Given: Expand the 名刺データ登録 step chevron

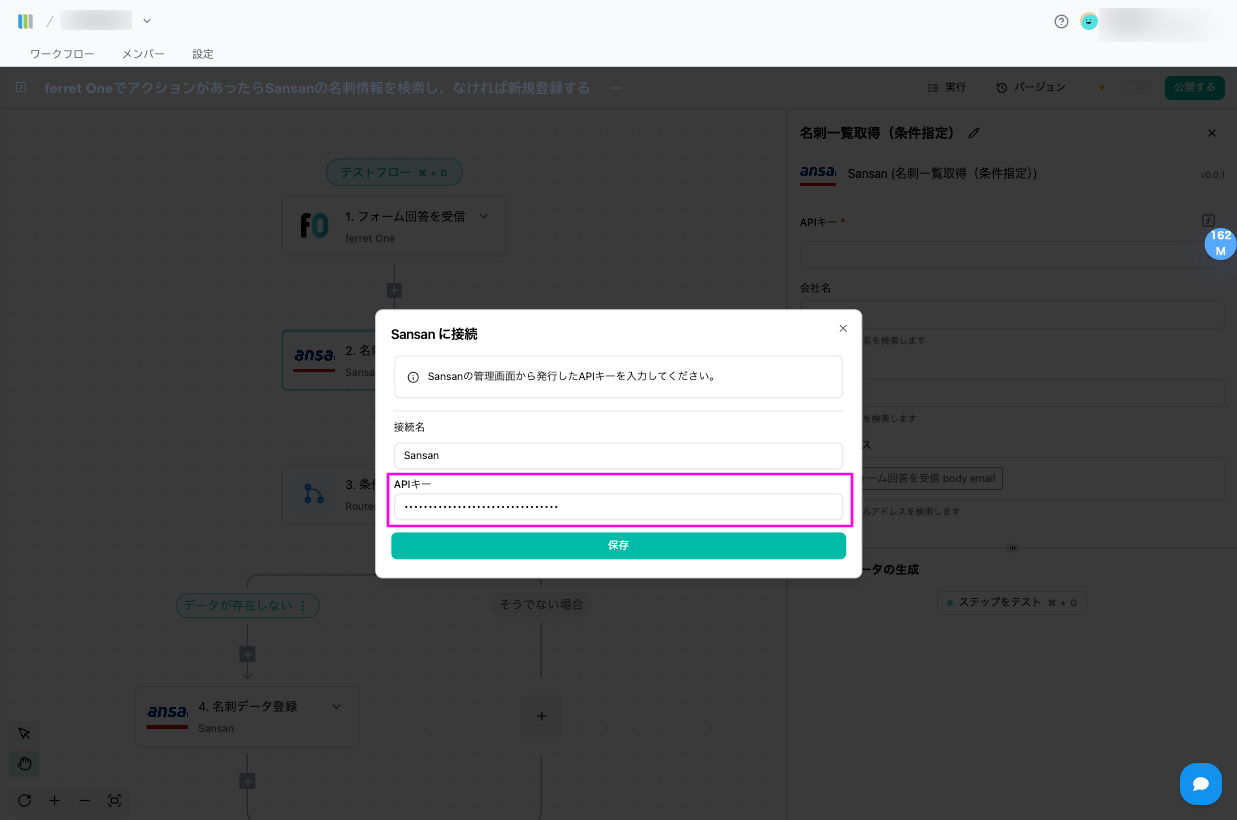Looking at the screenshot, I should pos(337,706).
